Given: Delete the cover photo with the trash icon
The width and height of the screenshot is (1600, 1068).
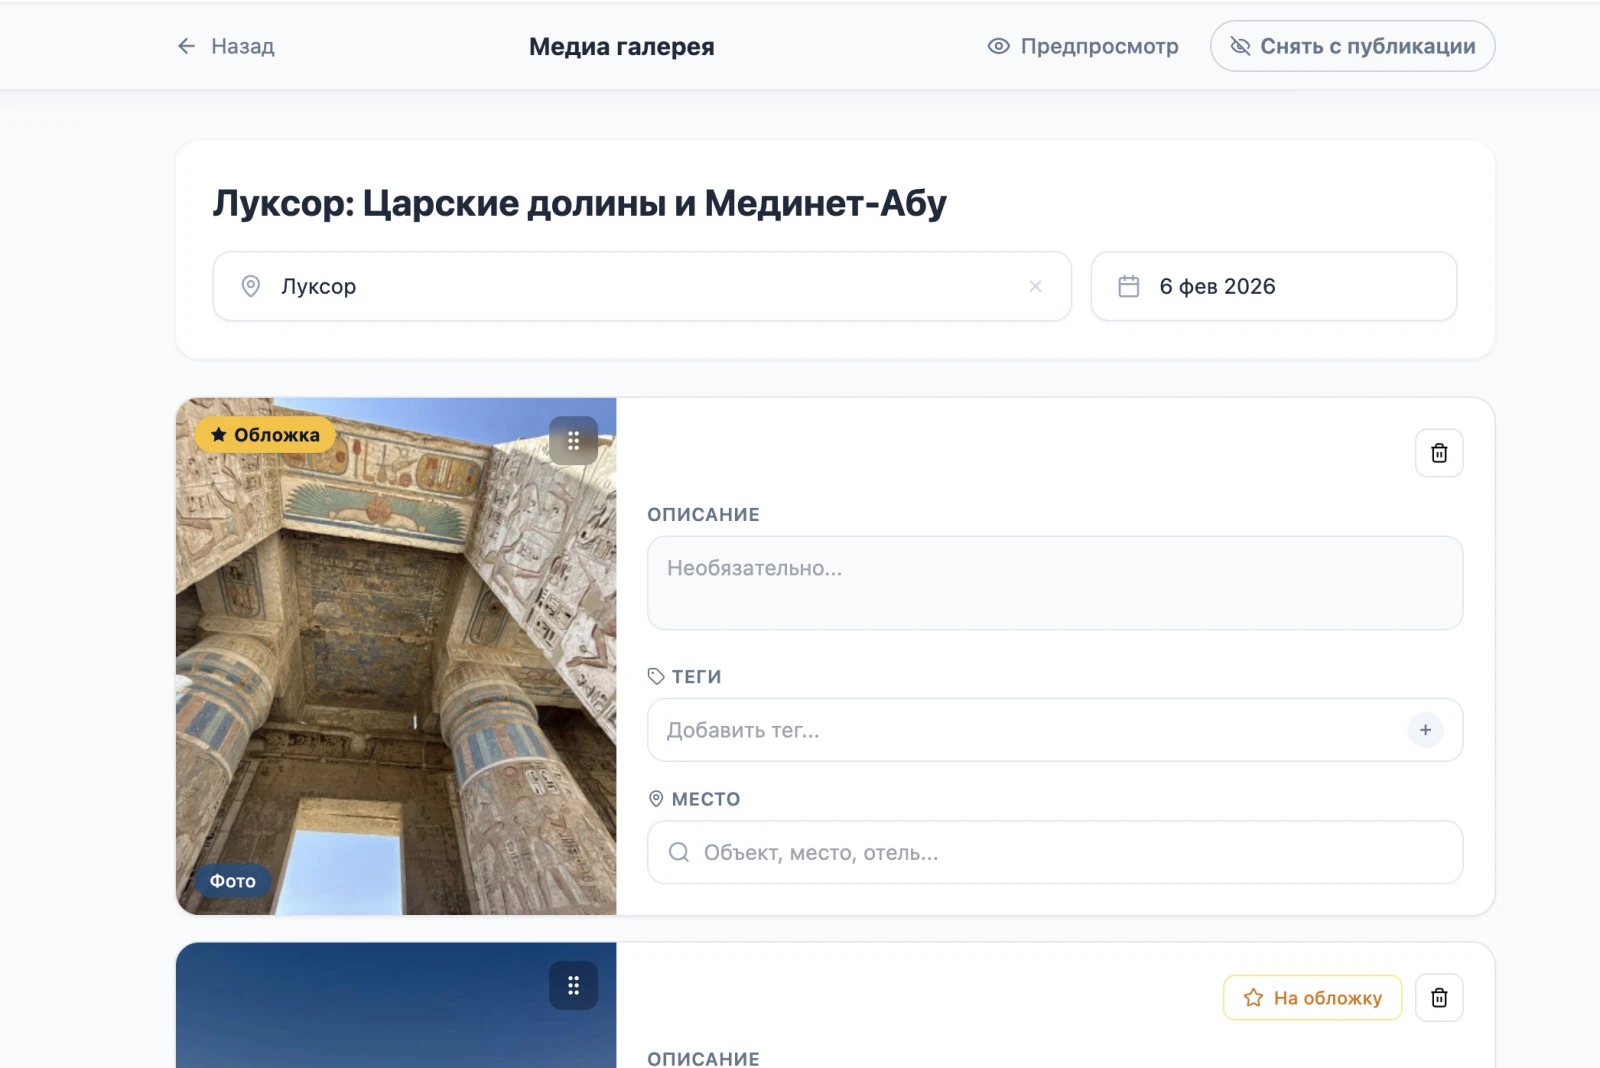Looking at the screenshot, I should click(x=1439, y=453).
